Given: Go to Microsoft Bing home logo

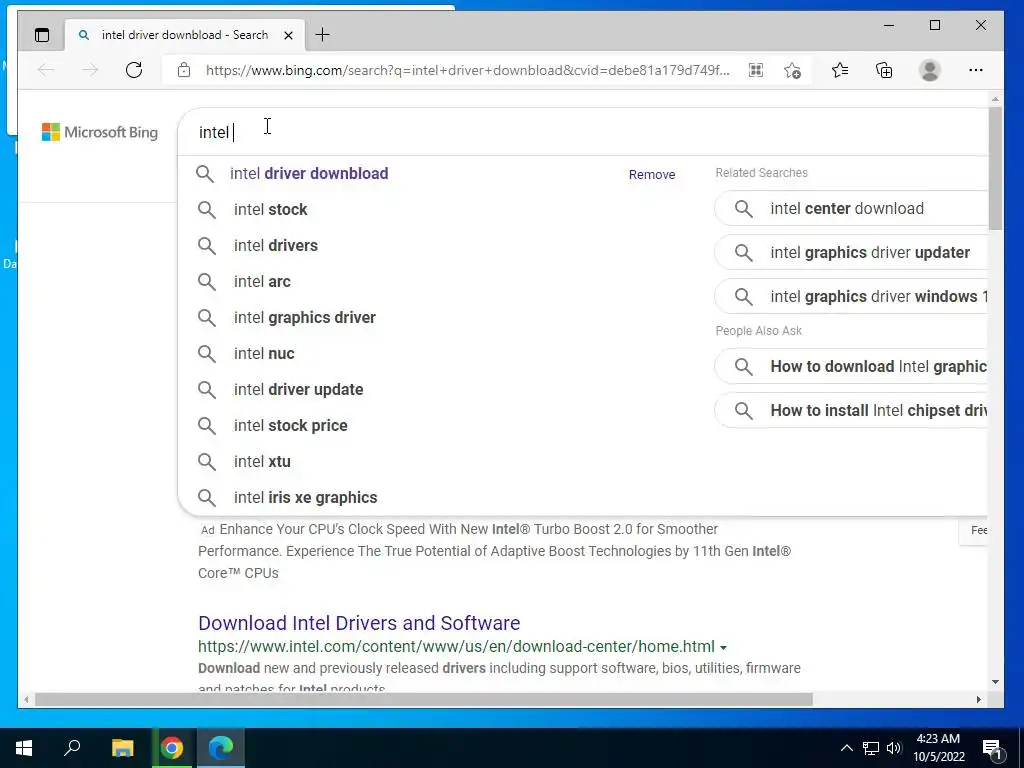Looking at the screenshot, I should point(100,132).
